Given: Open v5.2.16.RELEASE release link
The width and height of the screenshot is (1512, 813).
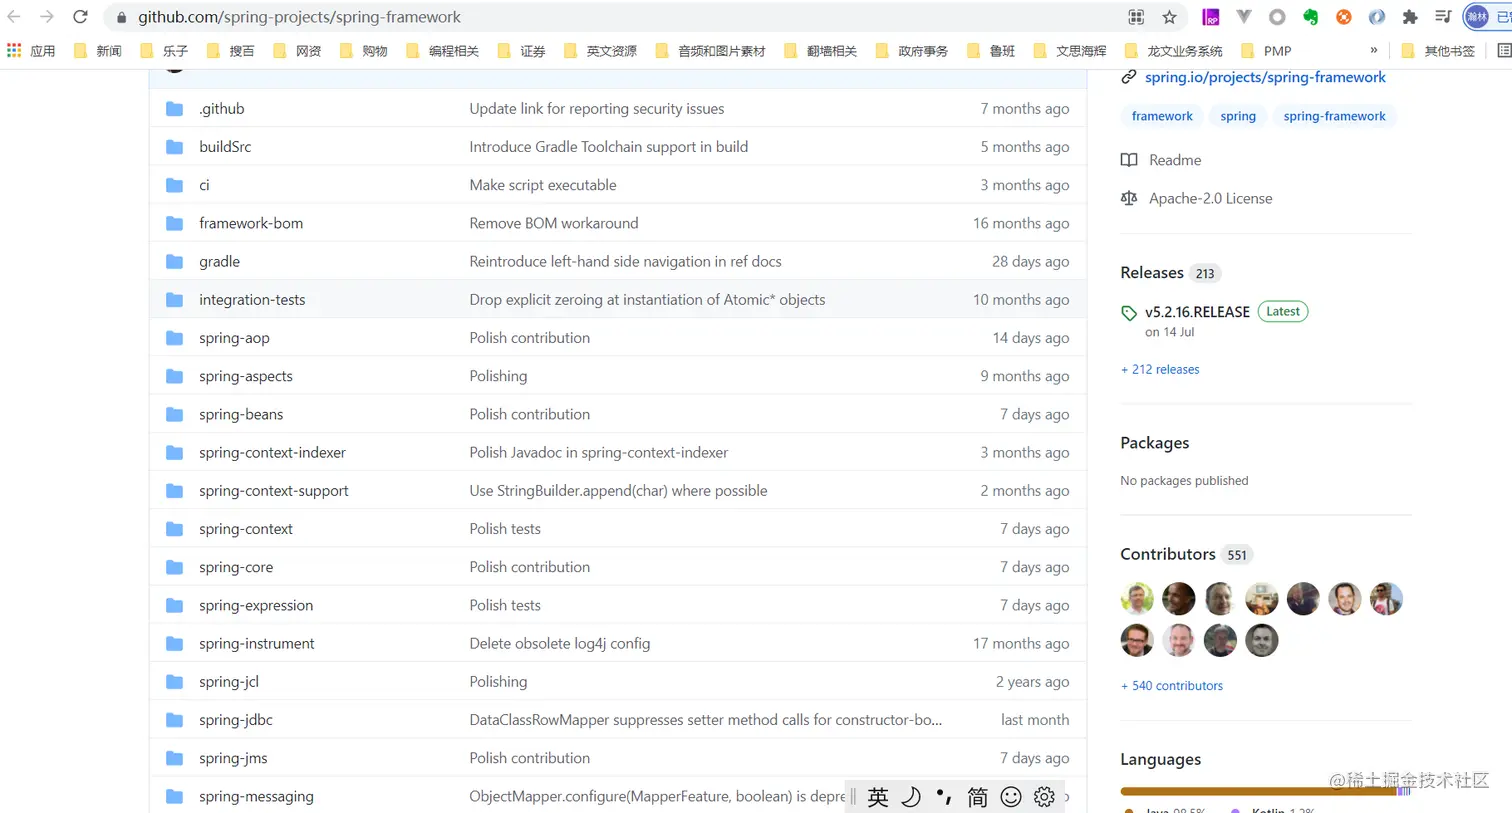Looking at the screenshot, I should [1197, 312].
